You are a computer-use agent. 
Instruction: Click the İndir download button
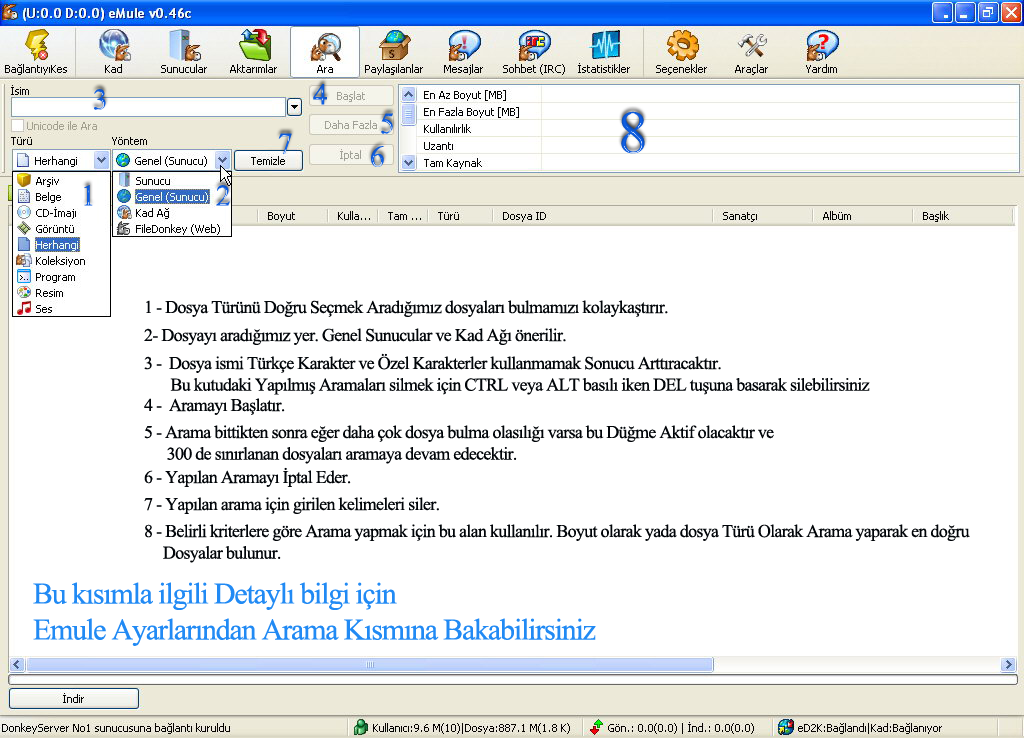[74, 699]
